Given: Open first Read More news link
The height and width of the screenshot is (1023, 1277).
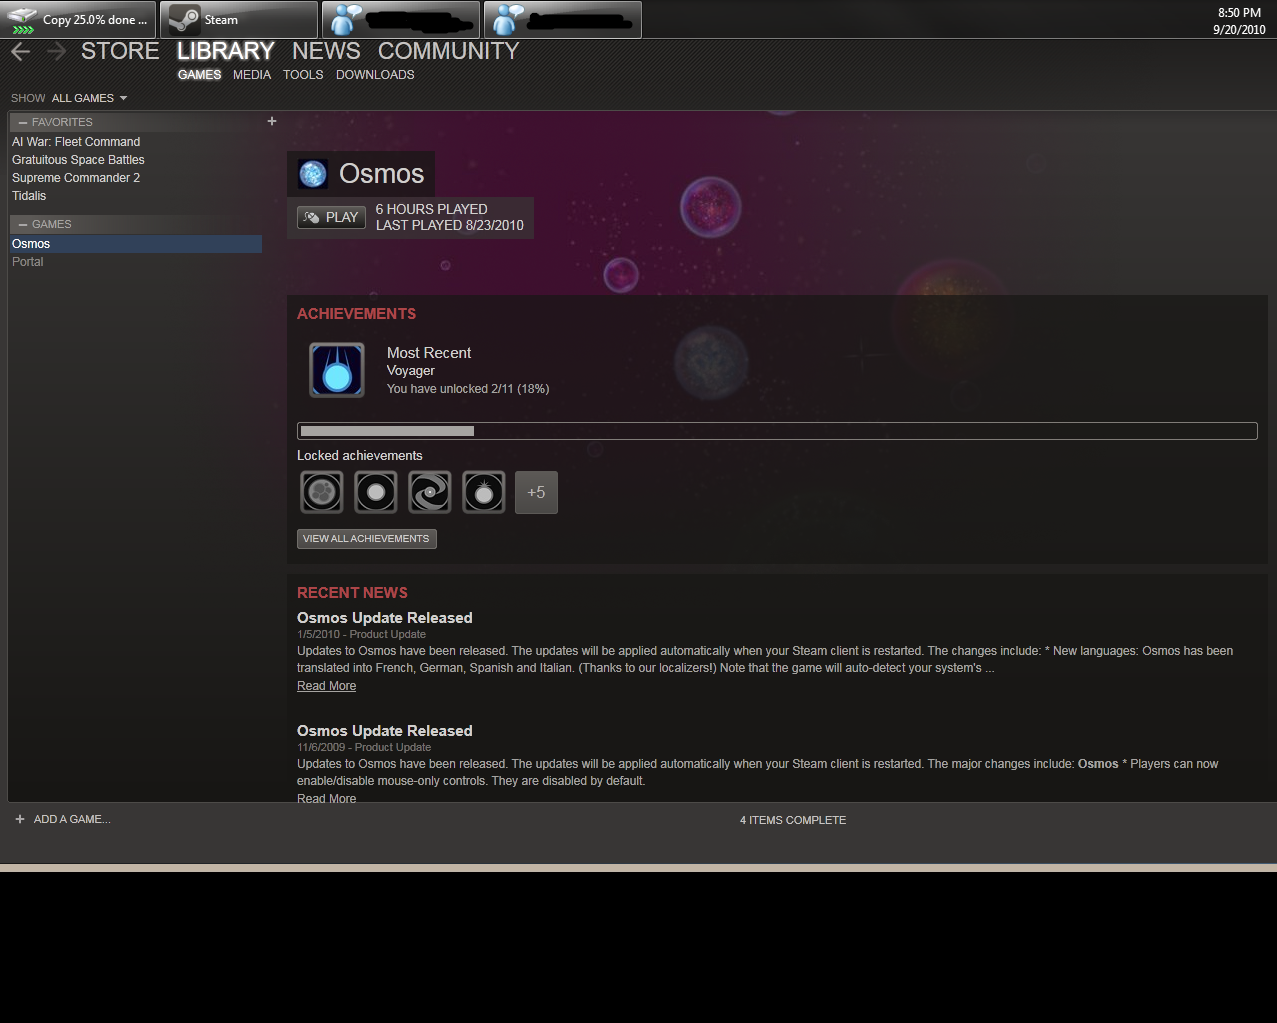Looking at the screenshot, I should tap(327, 686).
